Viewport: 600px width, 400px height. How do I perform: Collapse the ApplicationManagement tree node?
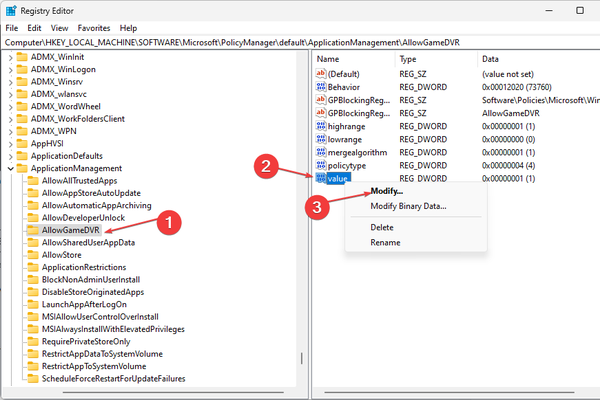coord(9,168)
